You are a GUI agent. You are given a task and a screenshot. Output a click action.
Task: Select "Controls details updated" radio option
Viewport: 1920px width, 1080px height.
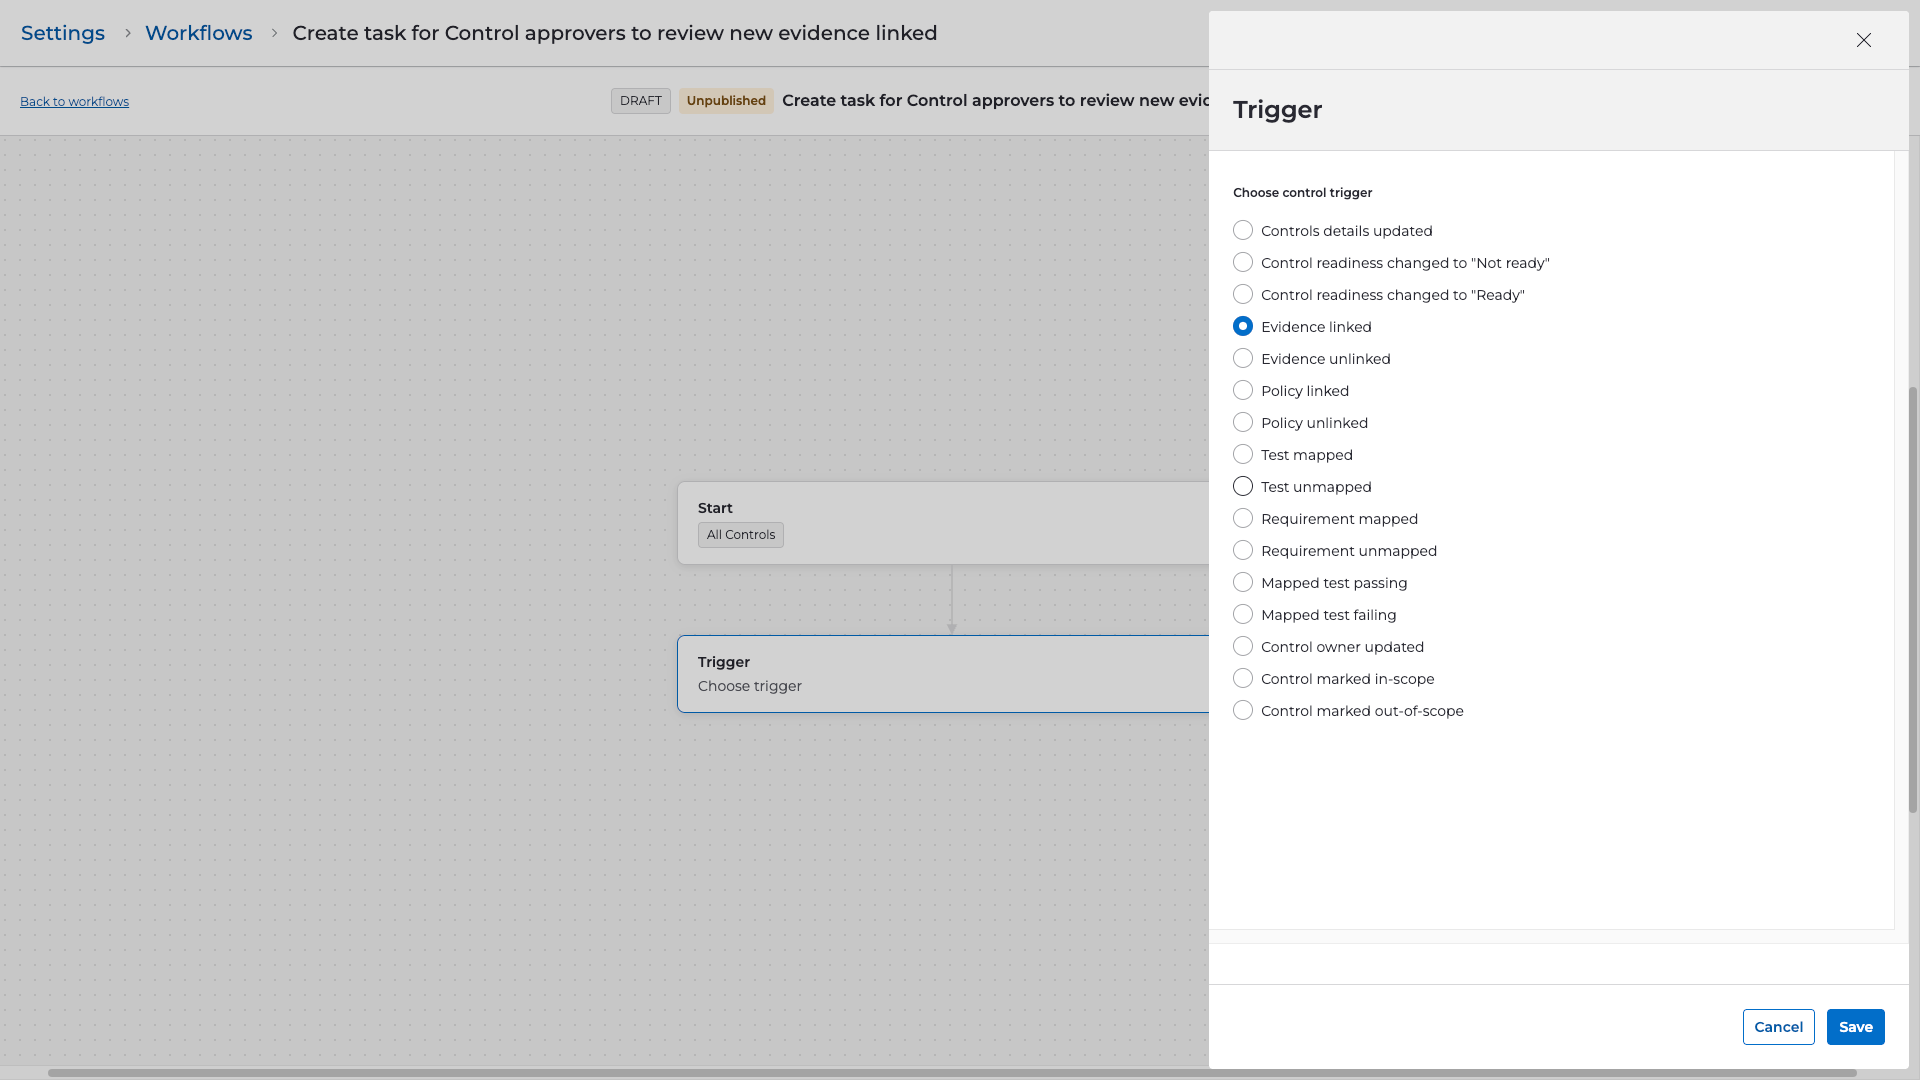click(x=1243, y=231)
